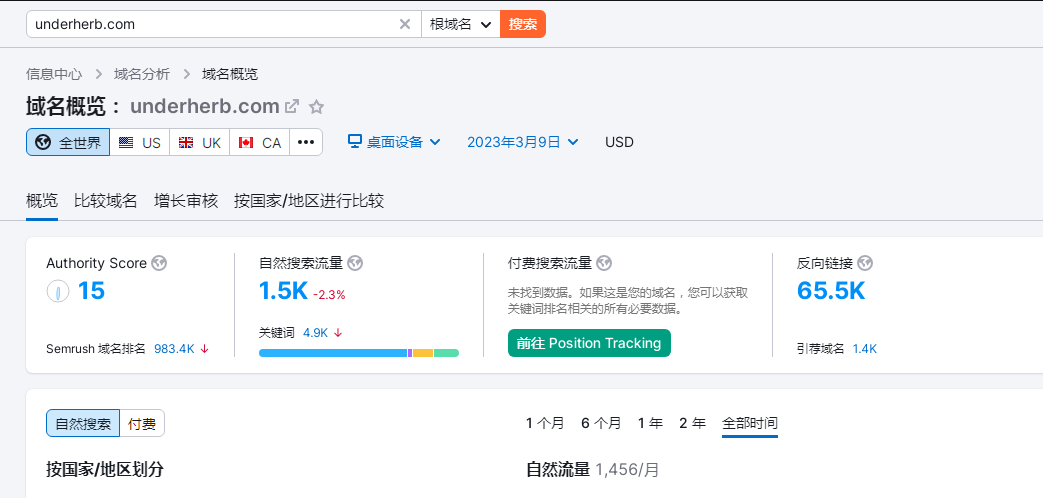Click the 按国家/地区划分 heading
This screenshot has width=1043, height=498.
point(105,470)
